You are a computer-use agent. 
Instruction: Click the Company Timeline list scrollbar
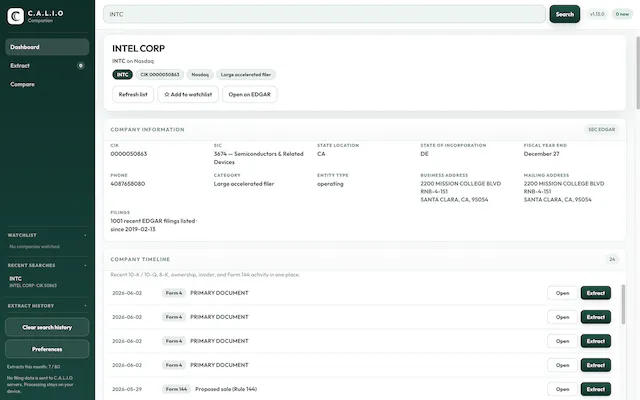pyautogui.click(x=623, y=304)
